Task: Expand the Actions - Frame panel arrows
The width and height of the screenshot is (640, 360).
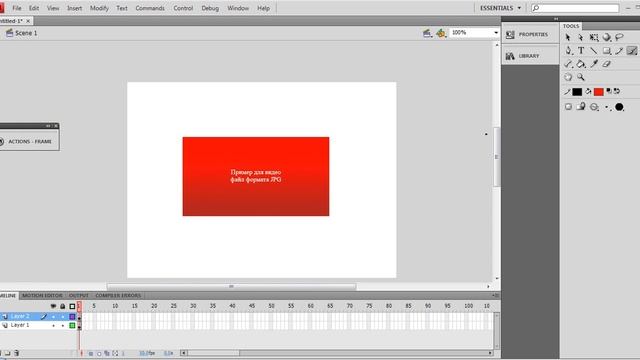Action: [x=48, y=126]
